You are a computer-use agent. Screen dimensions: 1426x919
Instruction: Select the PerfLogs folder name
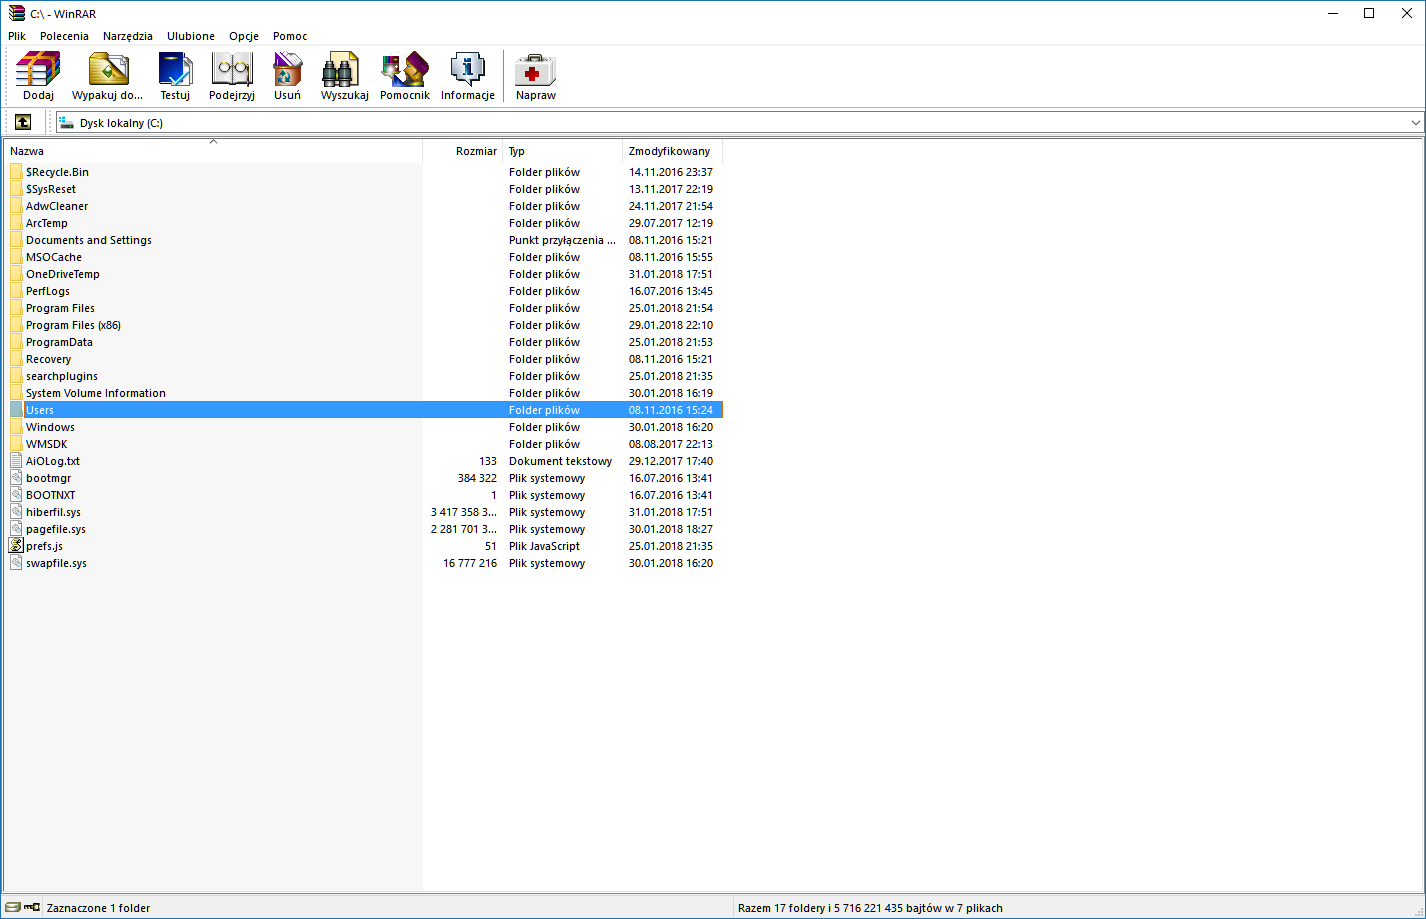coord(48,291)
